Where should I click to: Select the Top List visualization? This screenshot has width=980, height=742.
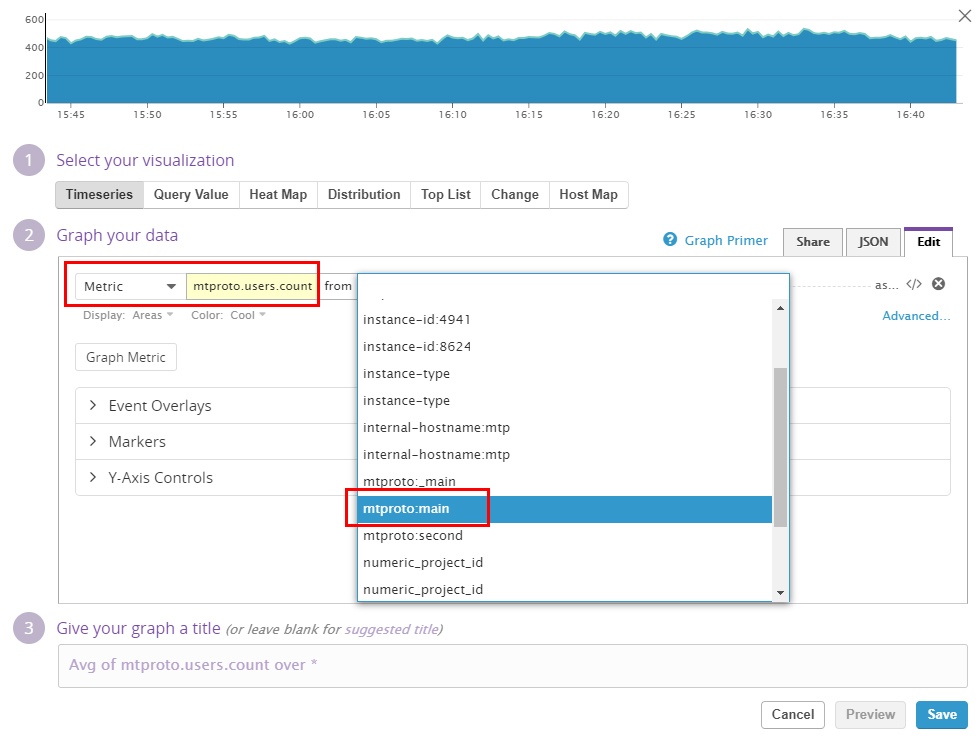(x=446, y=194)
